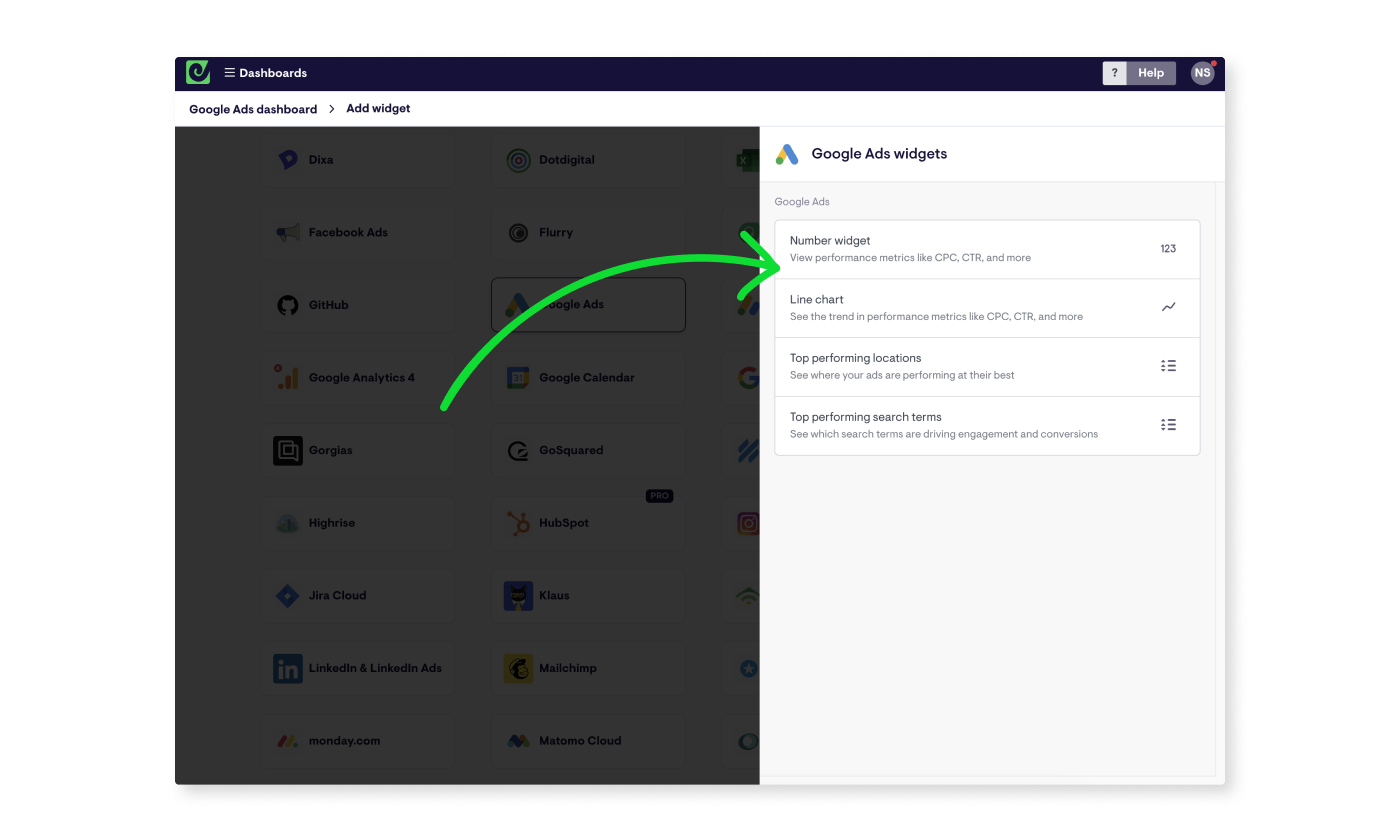Select Top performing search terms widget
Viewport: 1400px width, 840px height.
point(987,426)
